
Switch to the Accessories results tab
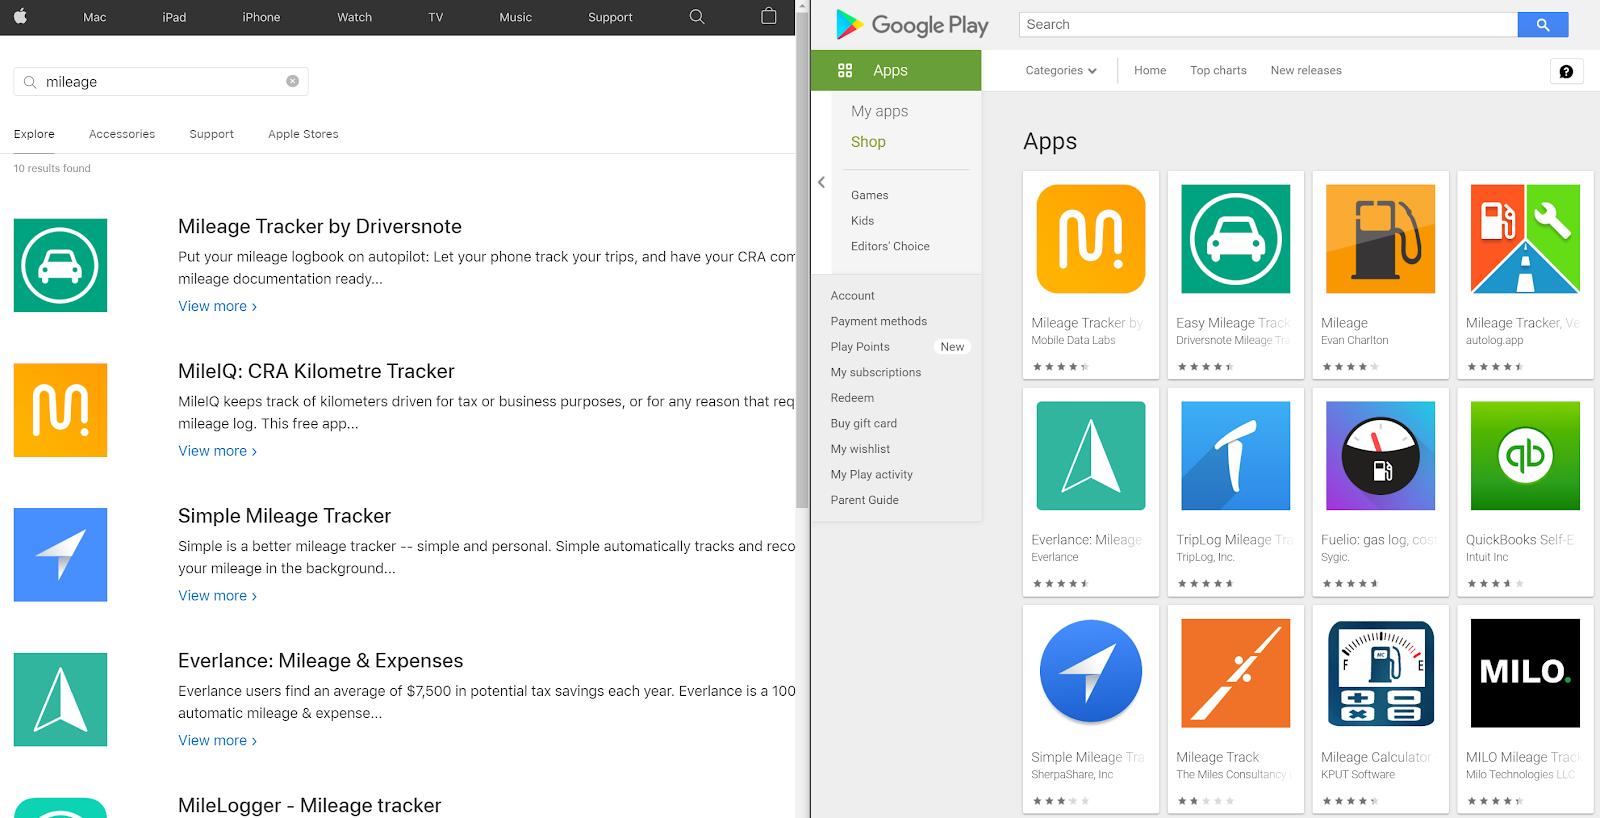122,134
